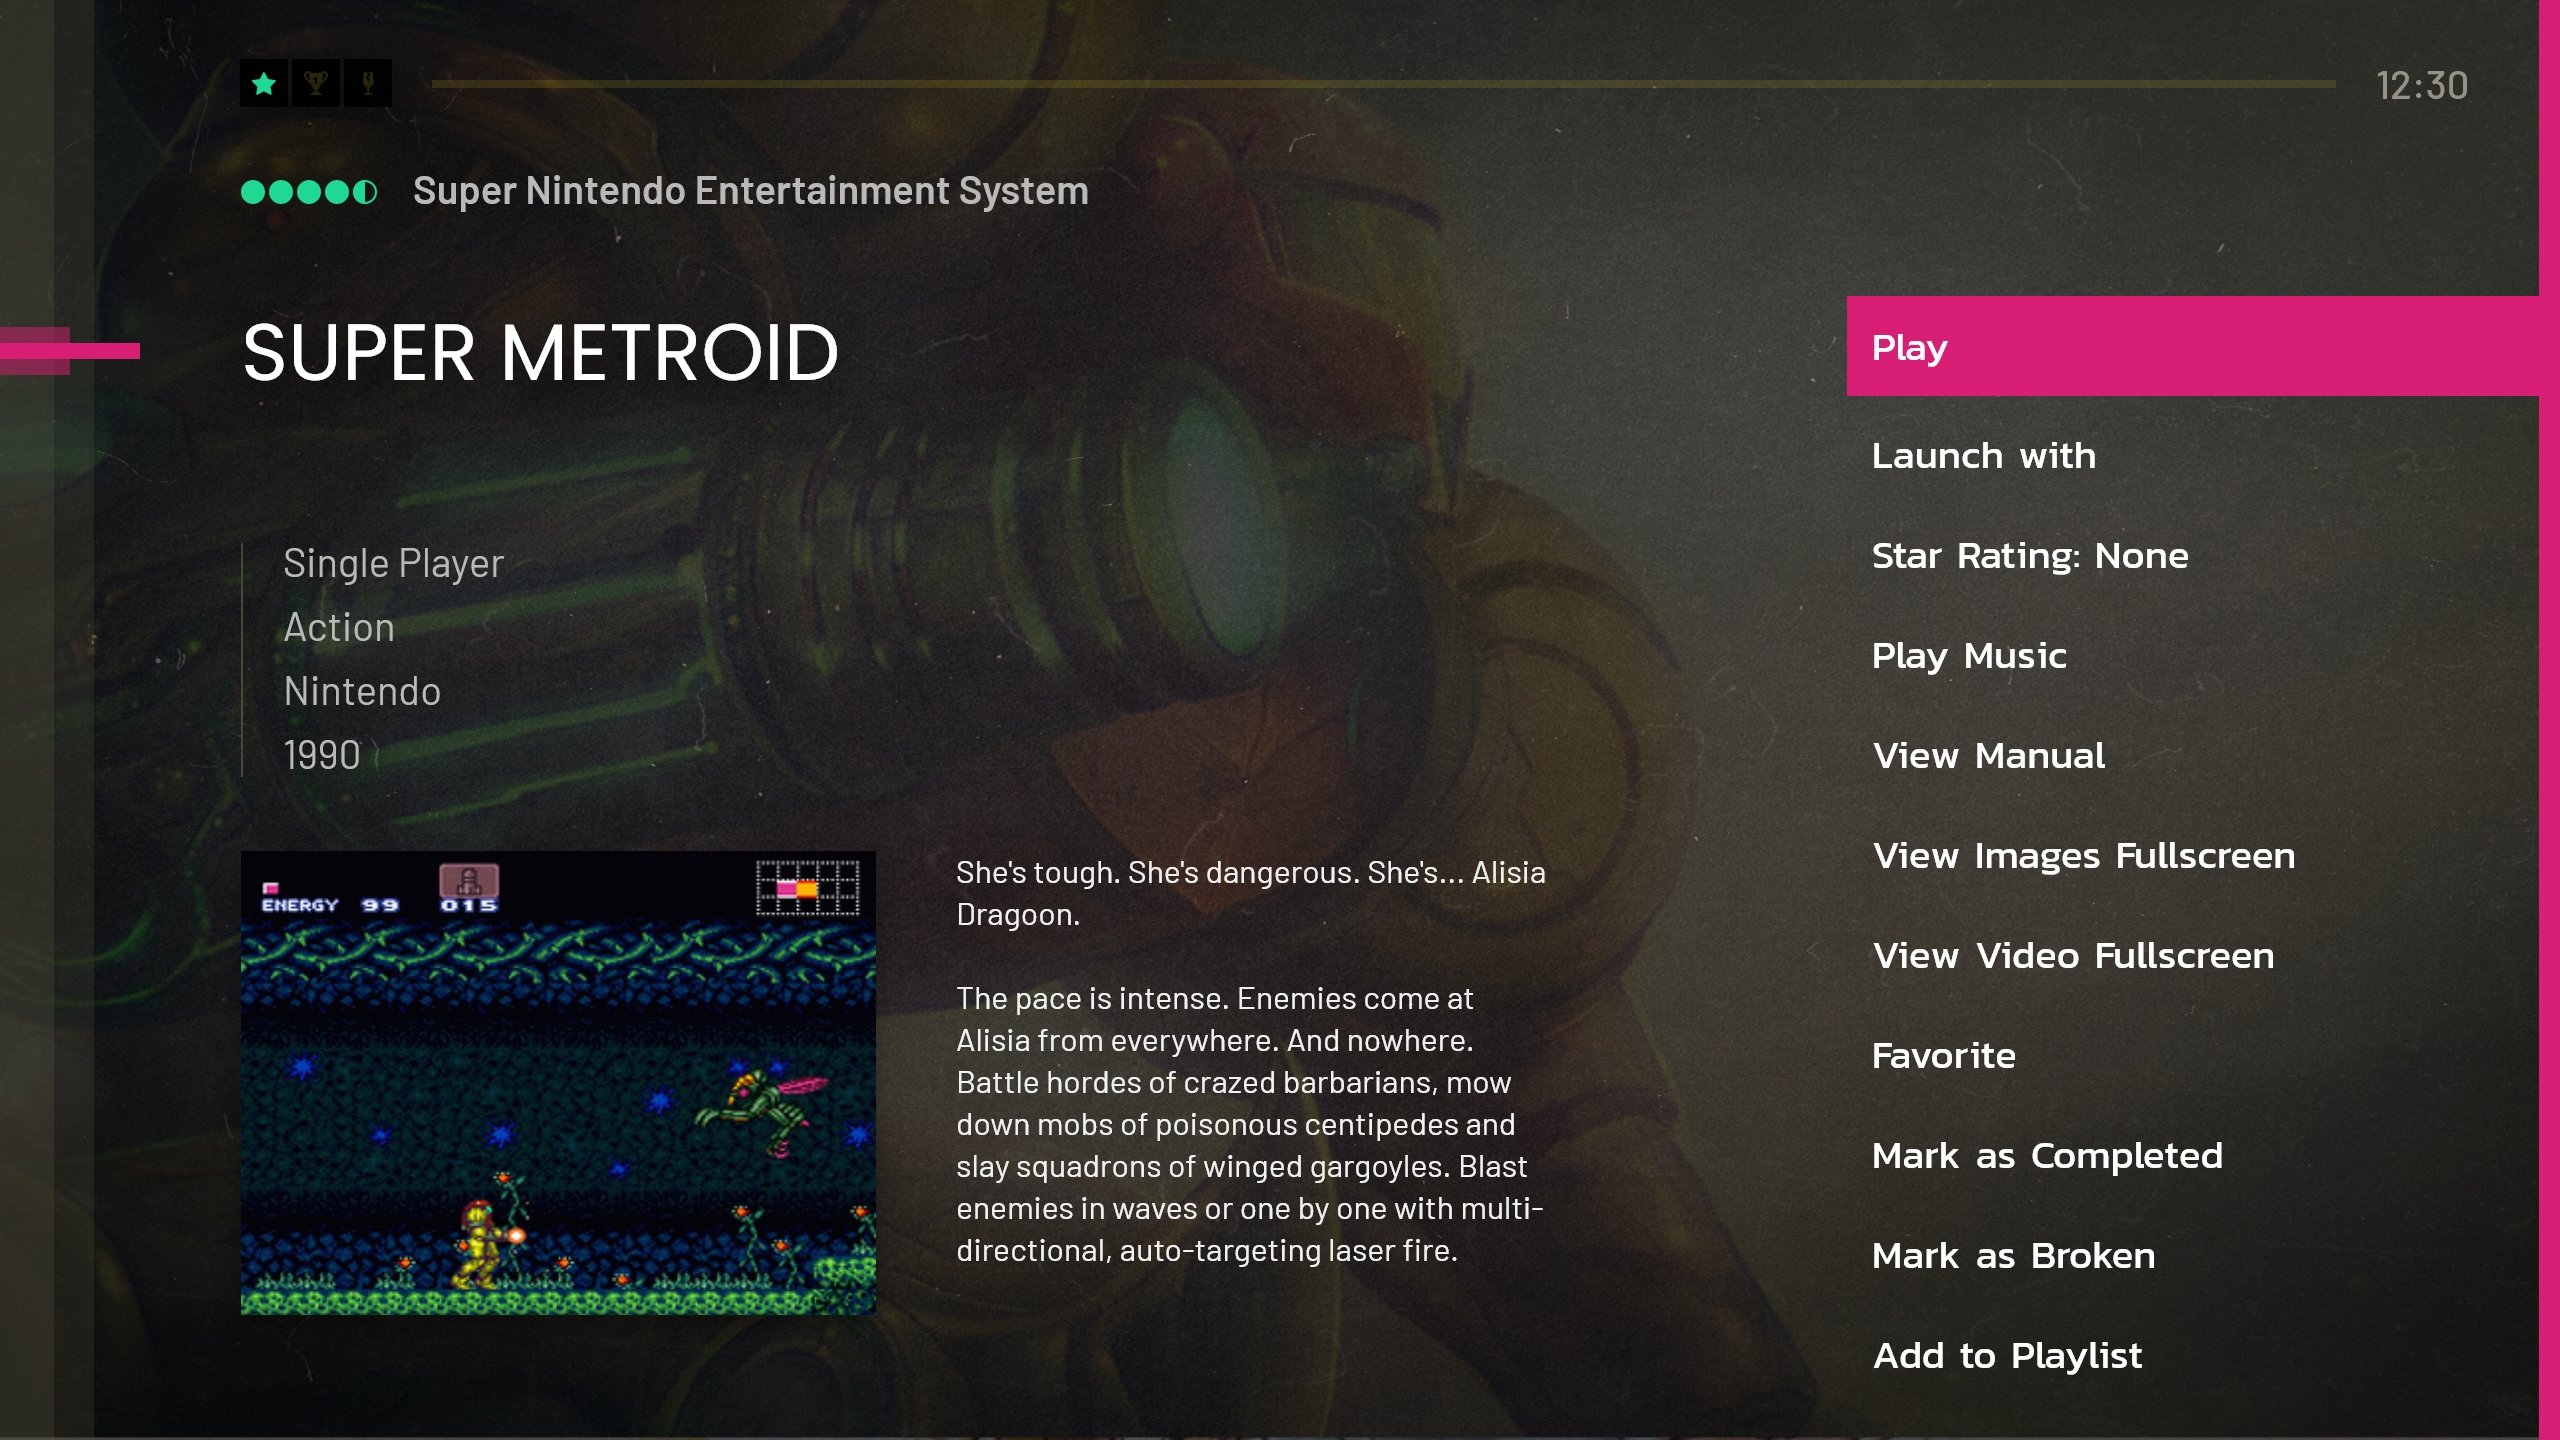Click the 1990 release year
Image resolution: width=2560 pixels, height=1440 pixels.
(x=322, y=755)
